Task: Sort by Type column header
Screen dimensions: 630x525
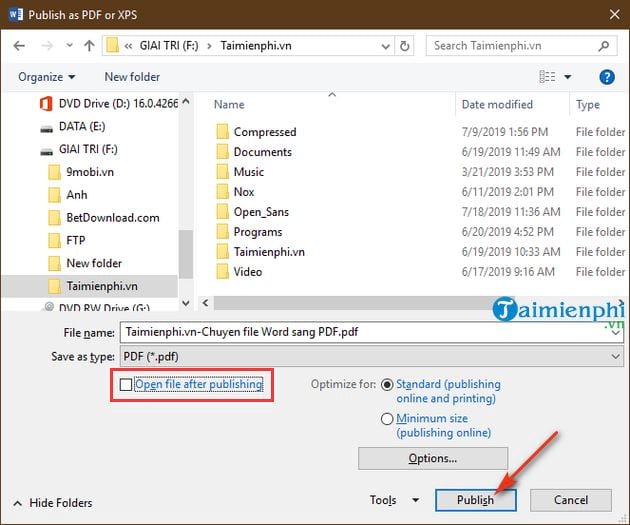Action: point(588,105)
